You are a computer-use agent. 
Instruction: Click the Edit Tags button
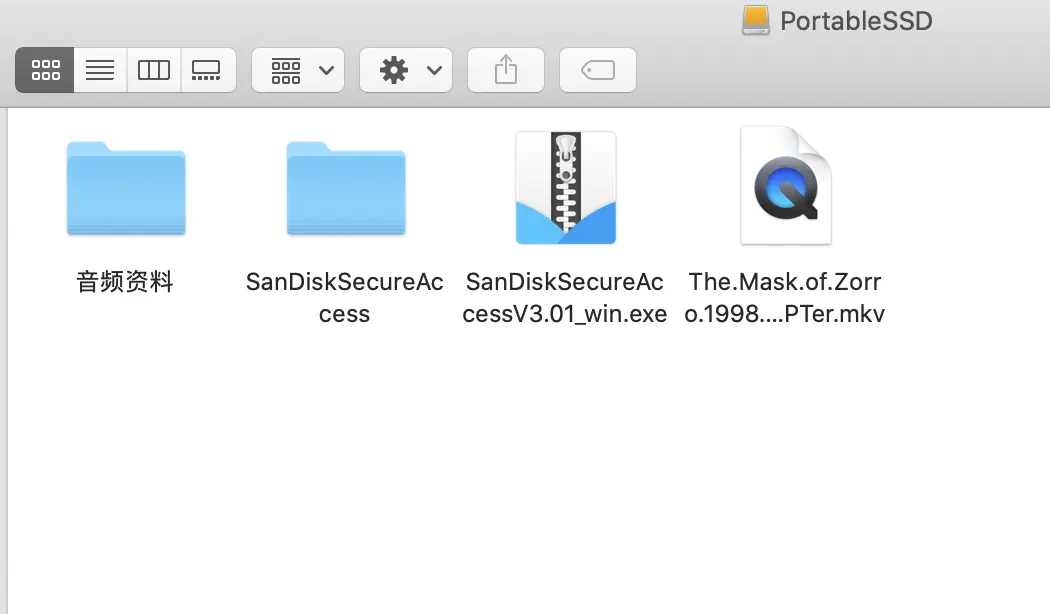pos(598,70)
